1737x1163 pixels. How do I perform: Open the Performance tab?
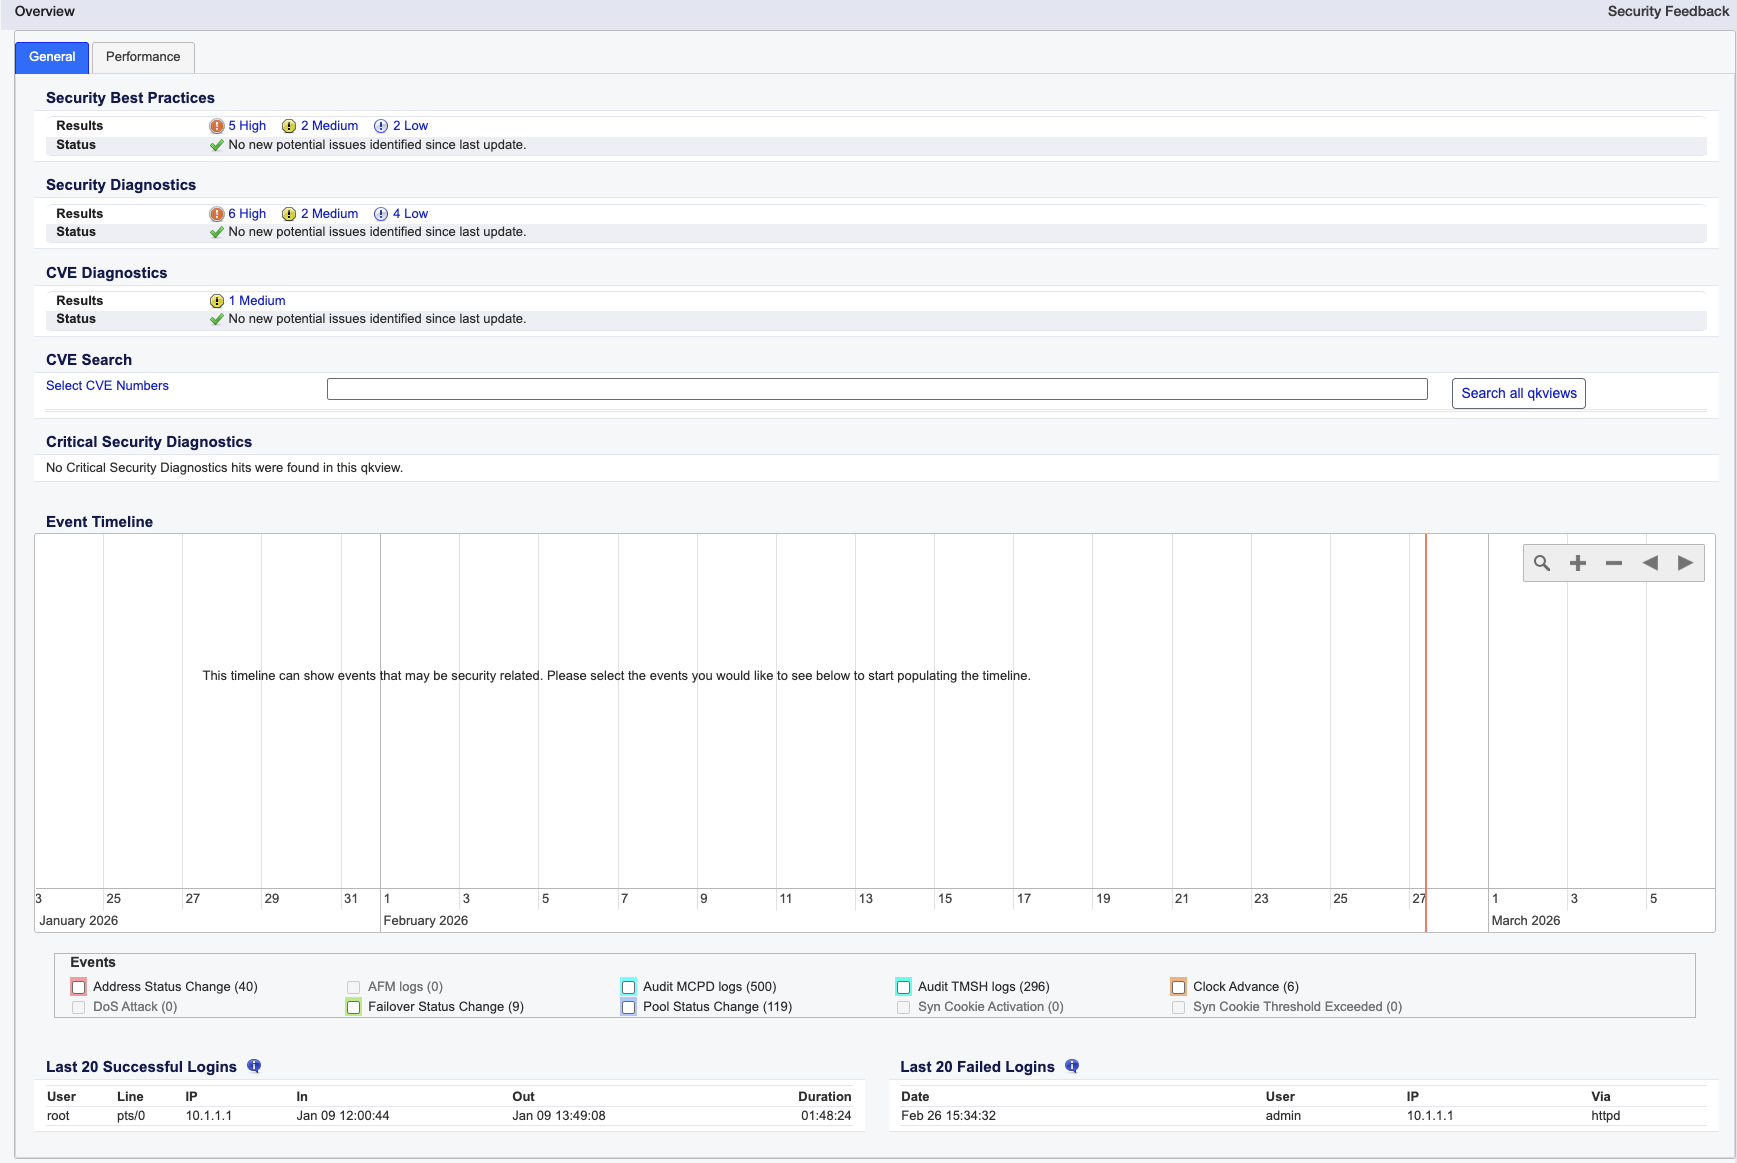coord(143,57)
